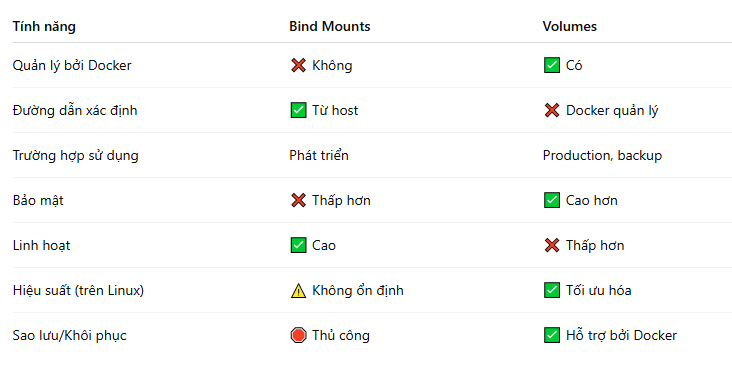Click the Phát triển cell text

tap(319, 156)
